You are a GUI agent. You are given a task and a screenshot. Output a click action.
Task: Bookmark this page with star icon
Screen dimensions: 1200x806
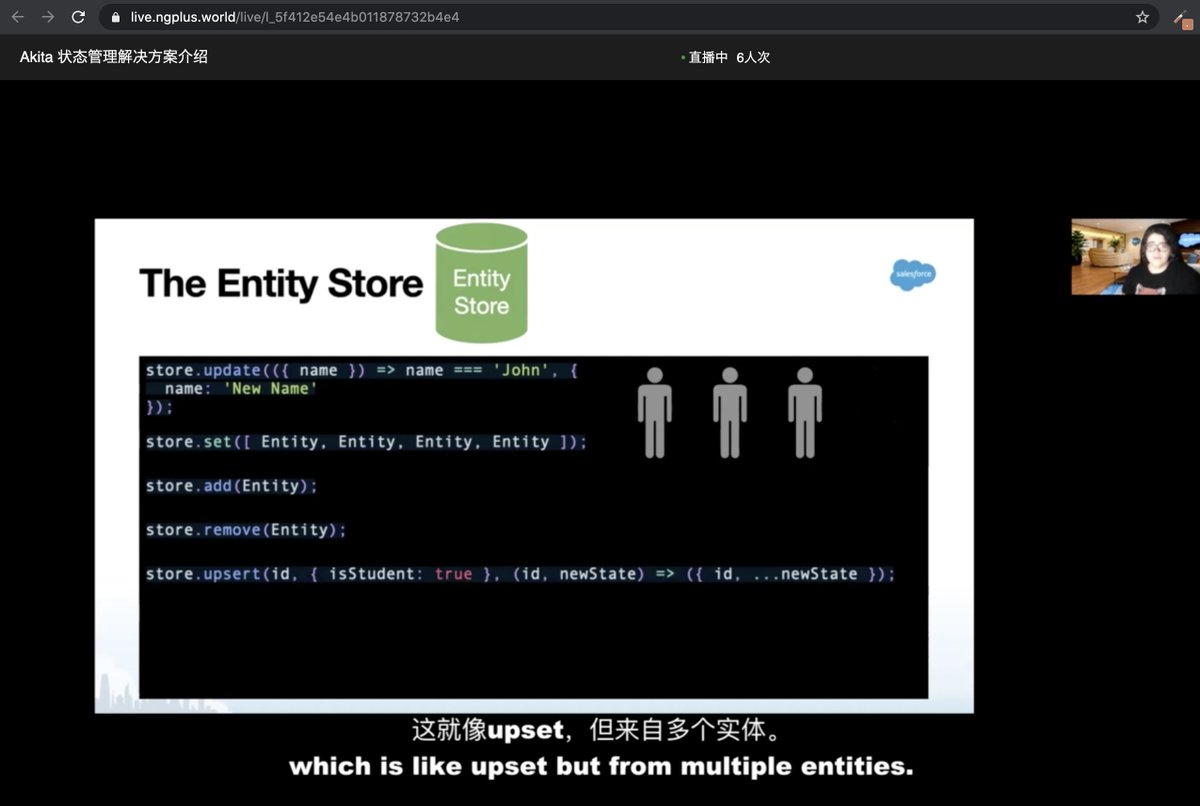pyautogui.click(x=1142, y=17)
